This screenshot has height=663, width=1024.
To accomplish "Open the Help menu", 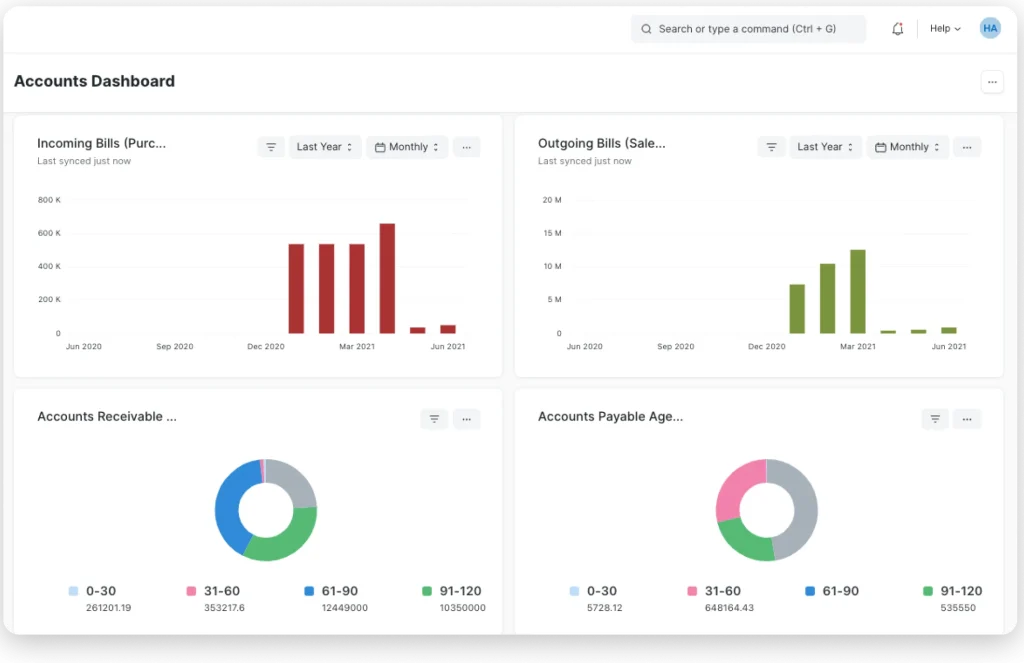I will pyautogui.click(x=945, y=29).
